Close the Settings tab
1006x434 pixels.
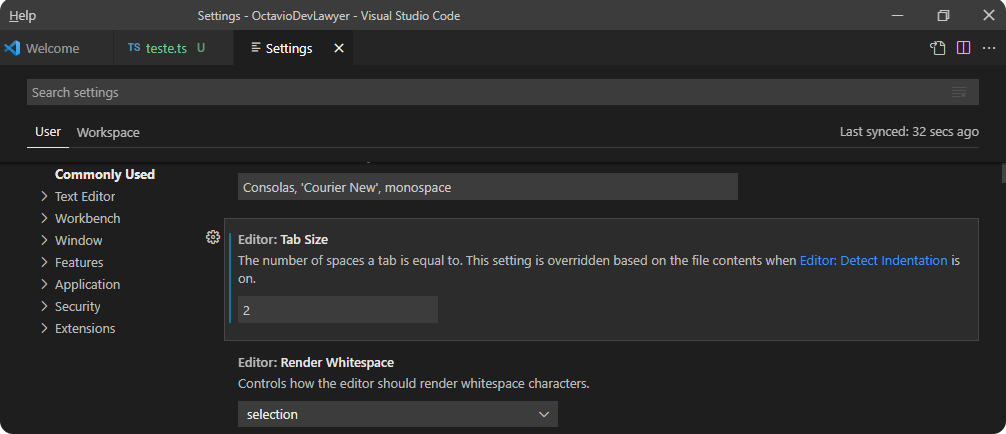pyautogui.click(x=339, y=48)
